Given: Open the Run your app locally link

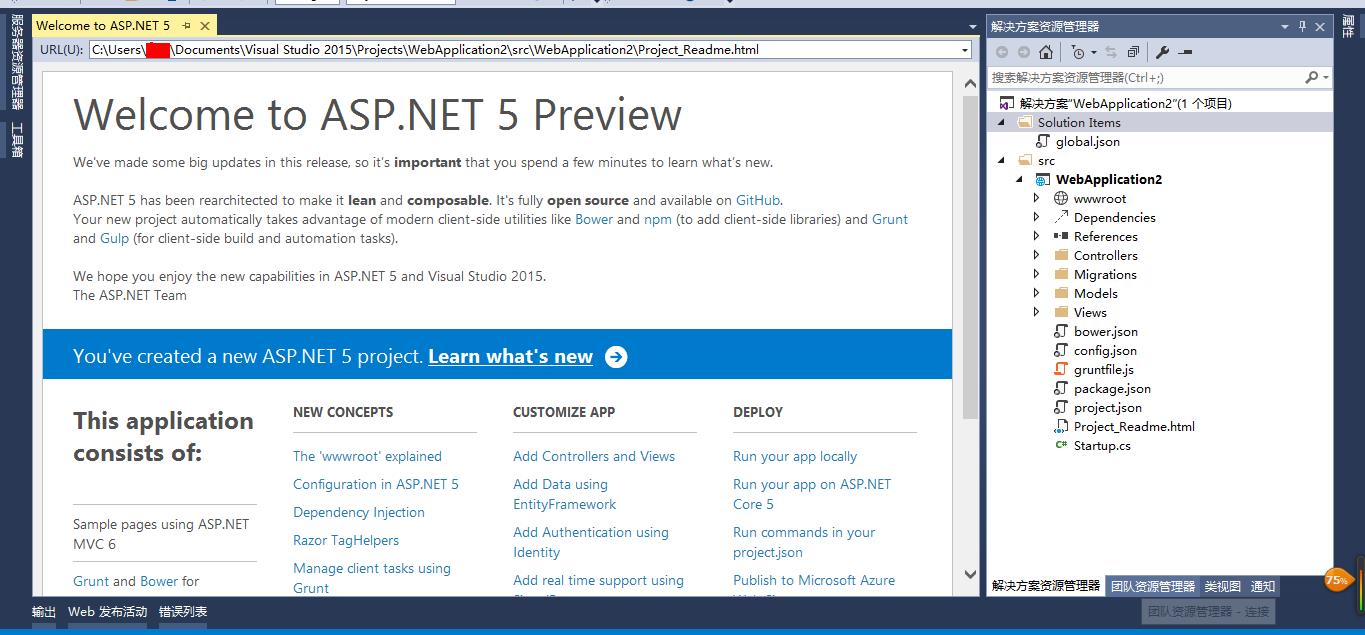Looking at the screenshot, I should (x=795, y=456).
